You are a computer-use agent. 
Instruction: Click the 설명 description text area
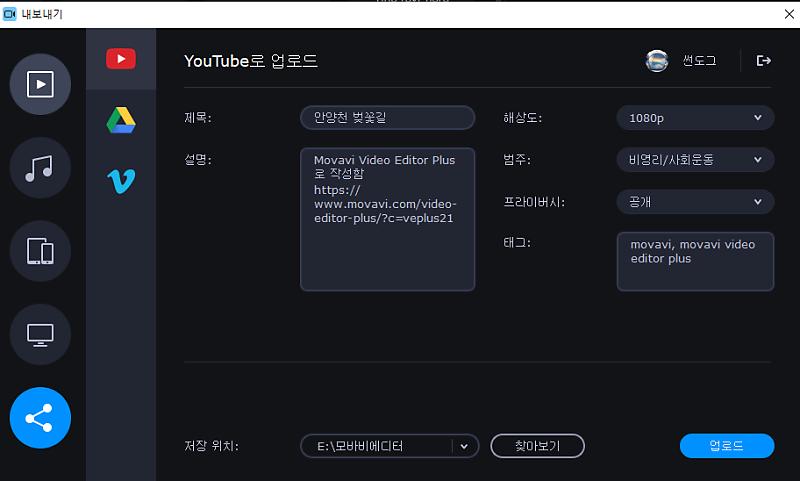click(388, 219)
